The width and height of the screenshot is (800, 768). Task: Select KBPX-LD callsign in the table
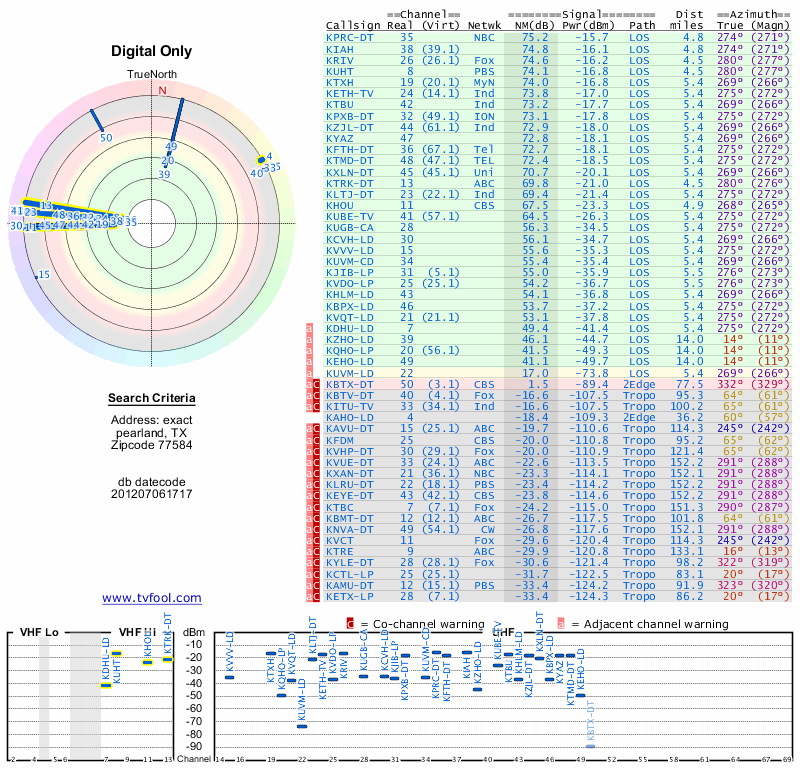(349, 306)
